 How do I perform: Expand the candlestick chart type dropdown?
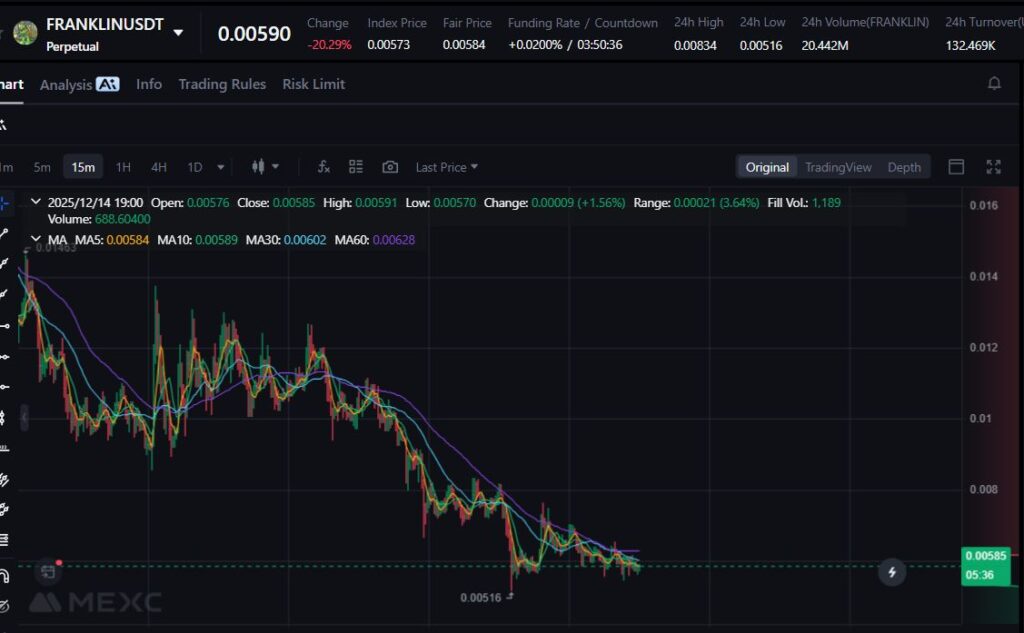(265, 167)
